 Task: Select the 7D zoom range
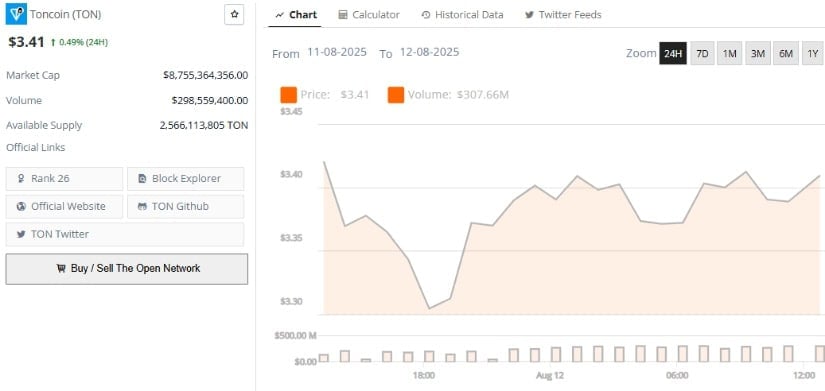(x=702, y=53)
